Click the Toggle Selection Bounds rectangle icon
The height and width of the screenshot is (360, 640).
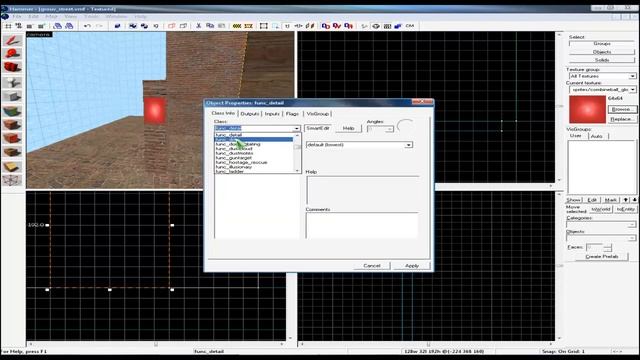pyautogui.click(x=264, y=26)
